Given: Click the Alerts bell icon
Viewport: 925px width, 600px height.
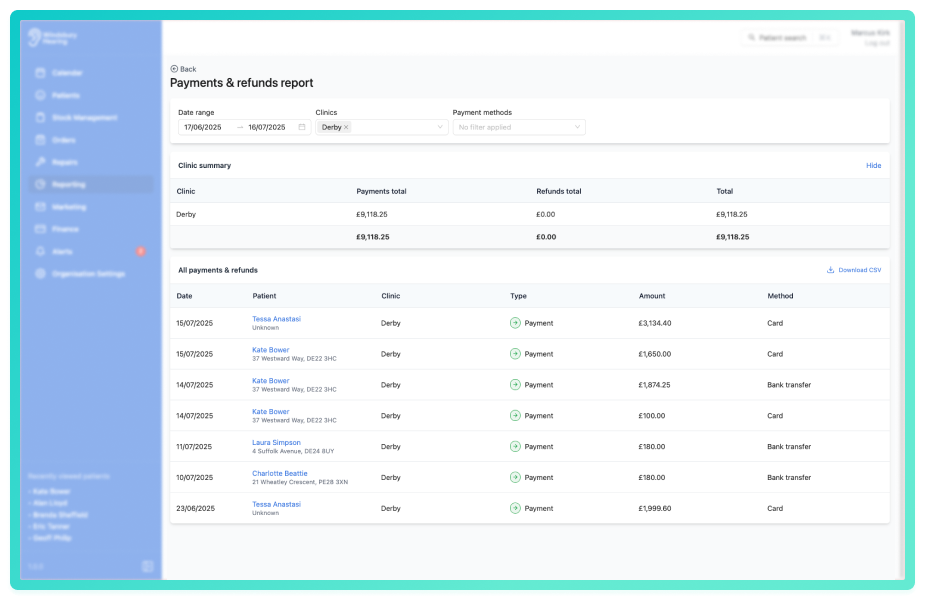Looking at the screenshot, I should (x=40, y=251).
